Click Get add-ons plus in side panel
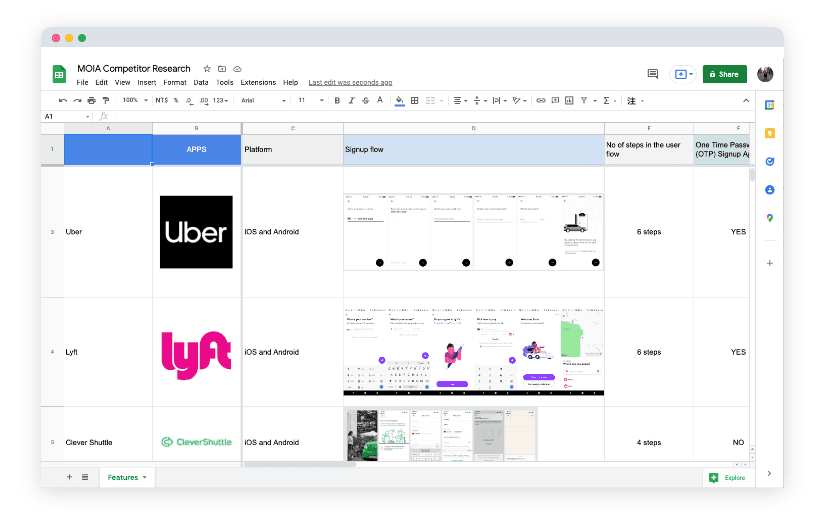 [x=769, y=263]
